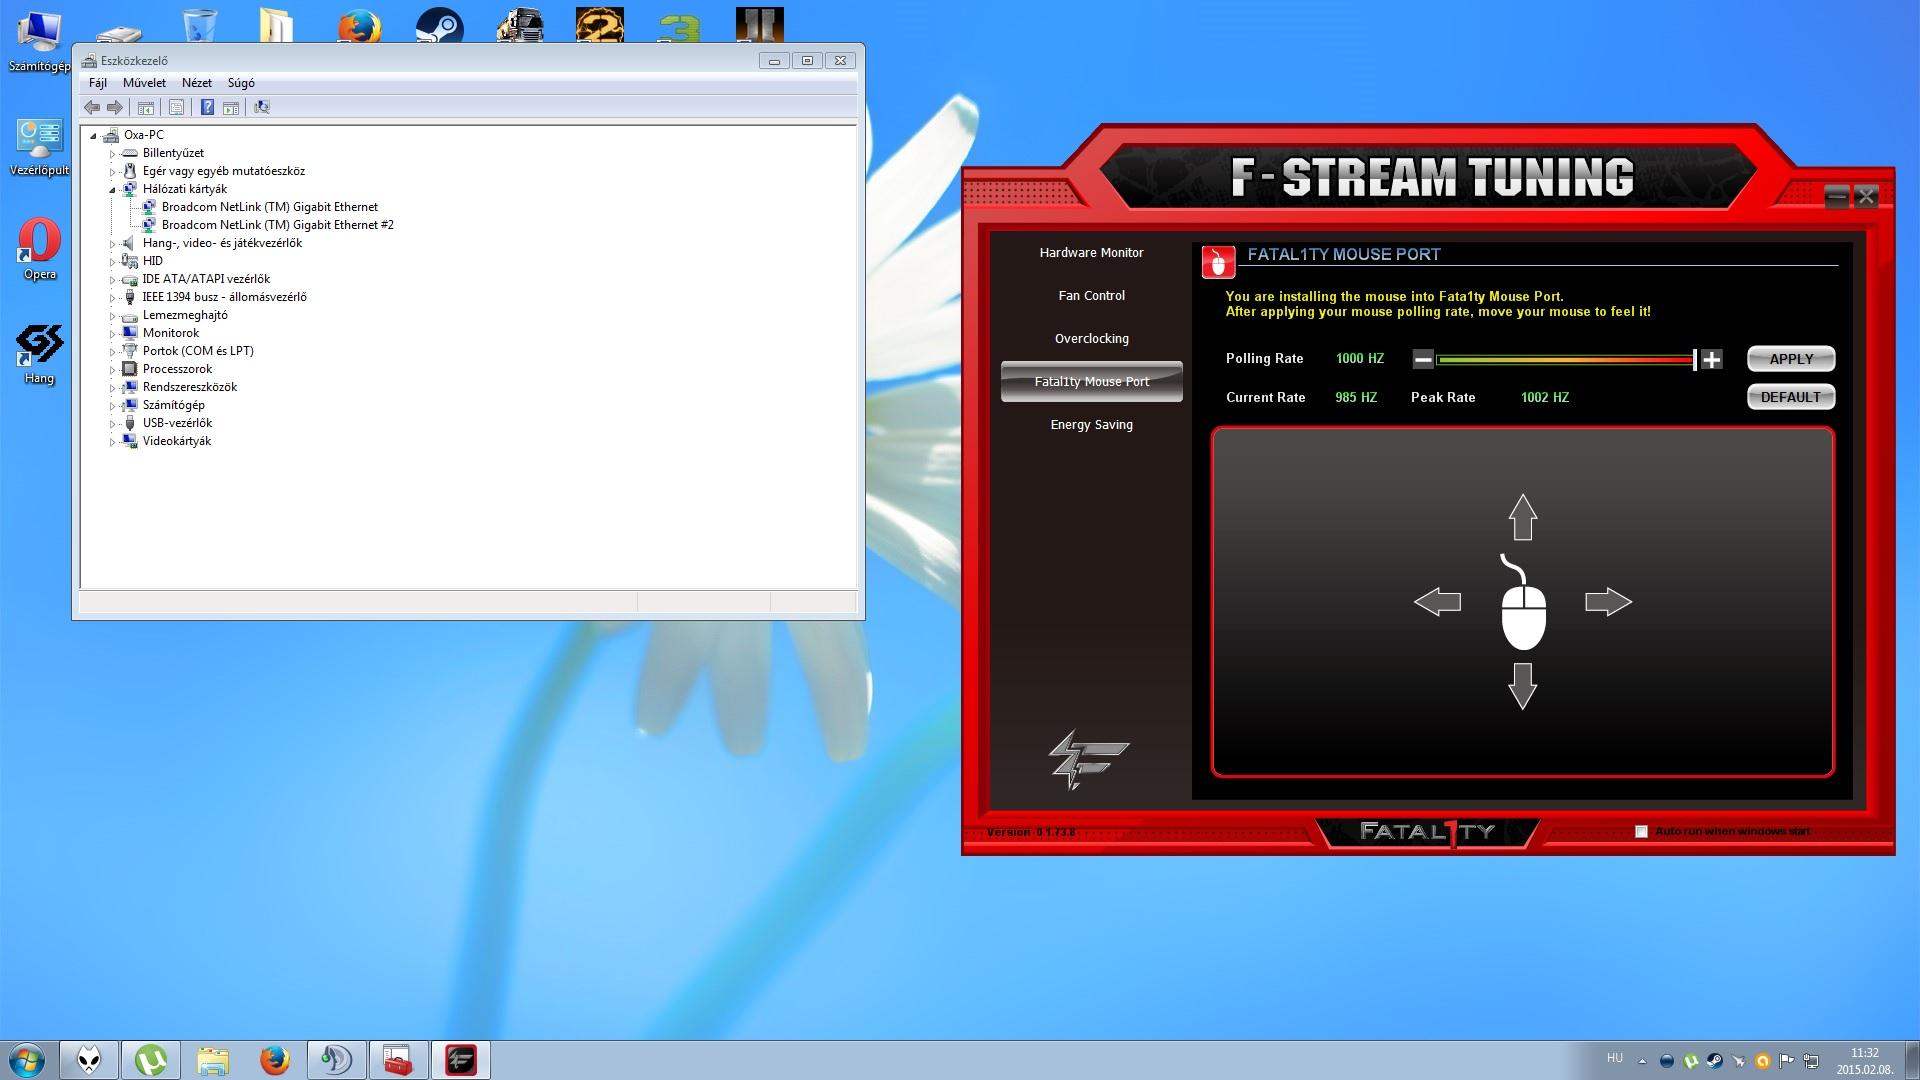Open the Fájl menu
1920x1080 pixels.
[98, 83]
